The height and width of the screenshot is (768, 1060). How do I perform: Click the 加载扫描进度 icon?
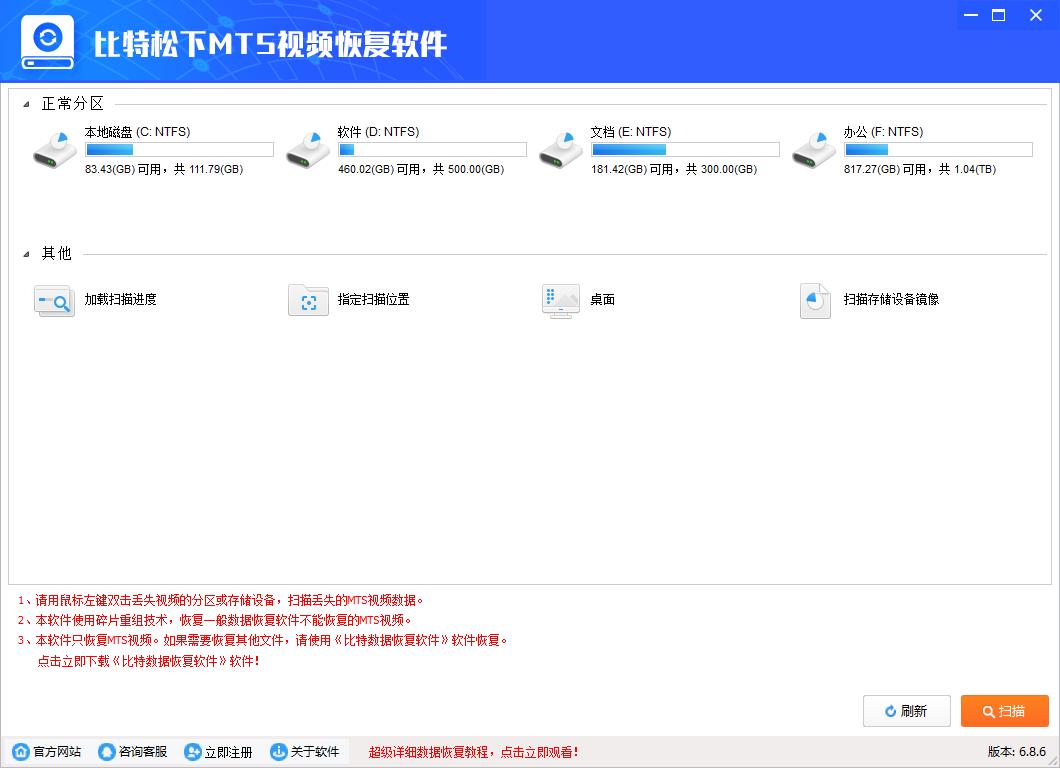click(x=54, y=300)
